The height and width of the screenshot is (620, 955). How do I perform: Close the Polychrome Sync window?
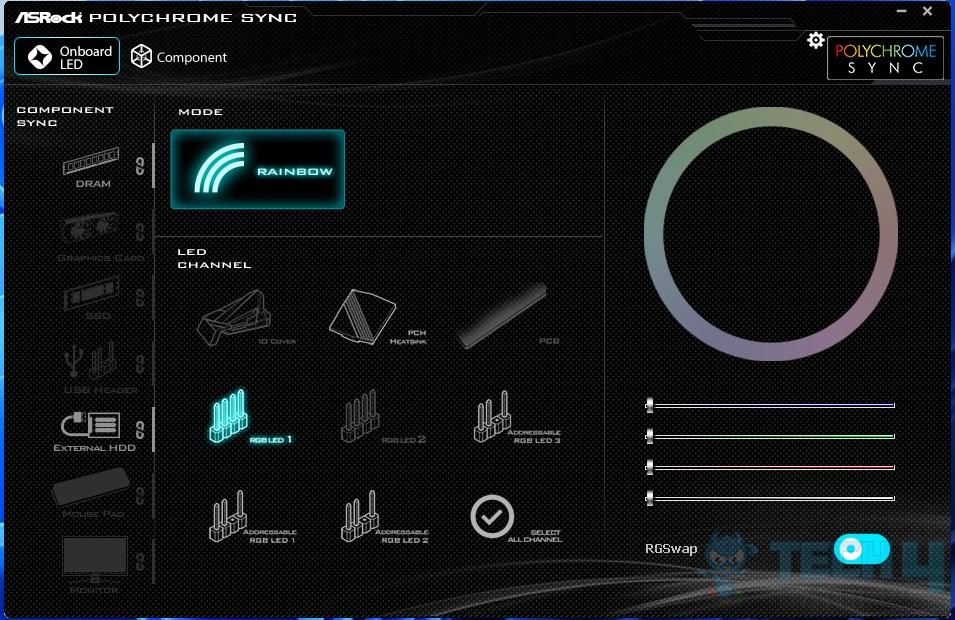(x=927, y=11)
